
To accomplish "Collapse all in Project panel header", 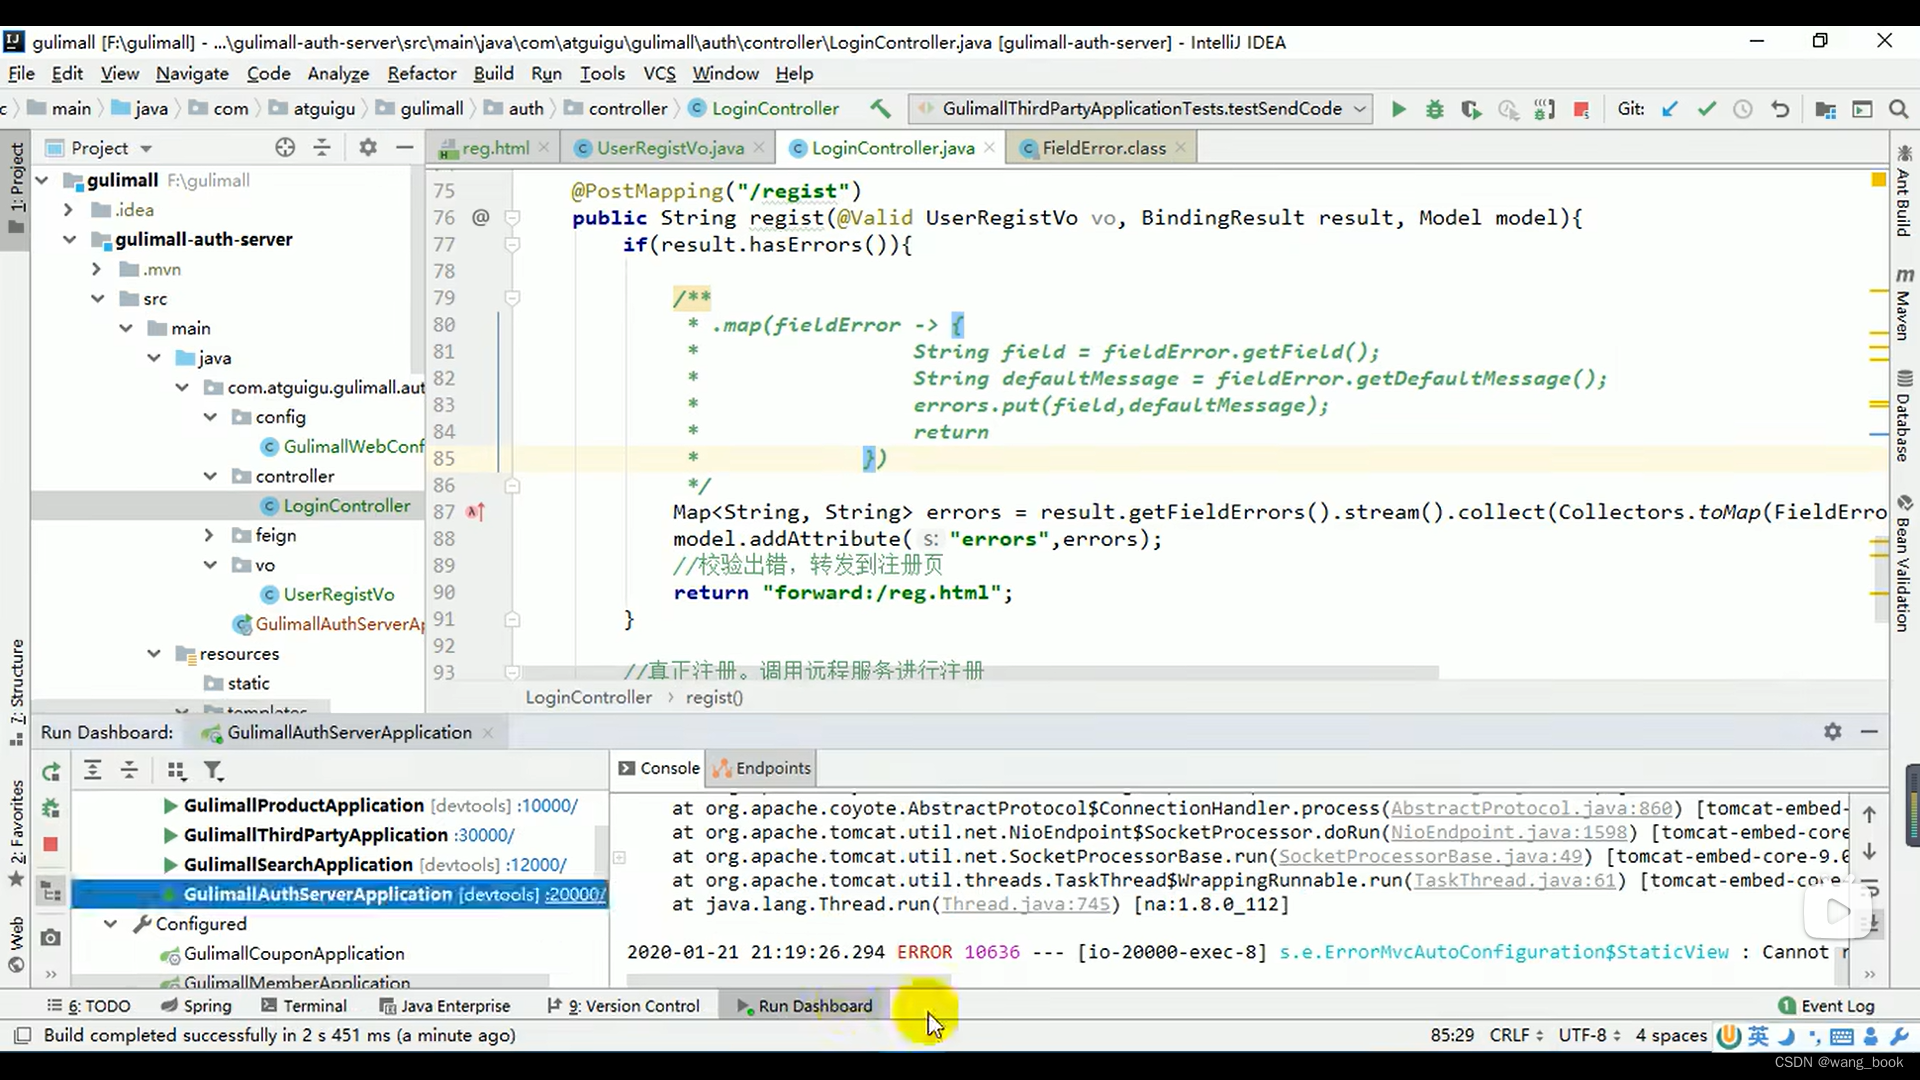I will click(x=322, y=148).
